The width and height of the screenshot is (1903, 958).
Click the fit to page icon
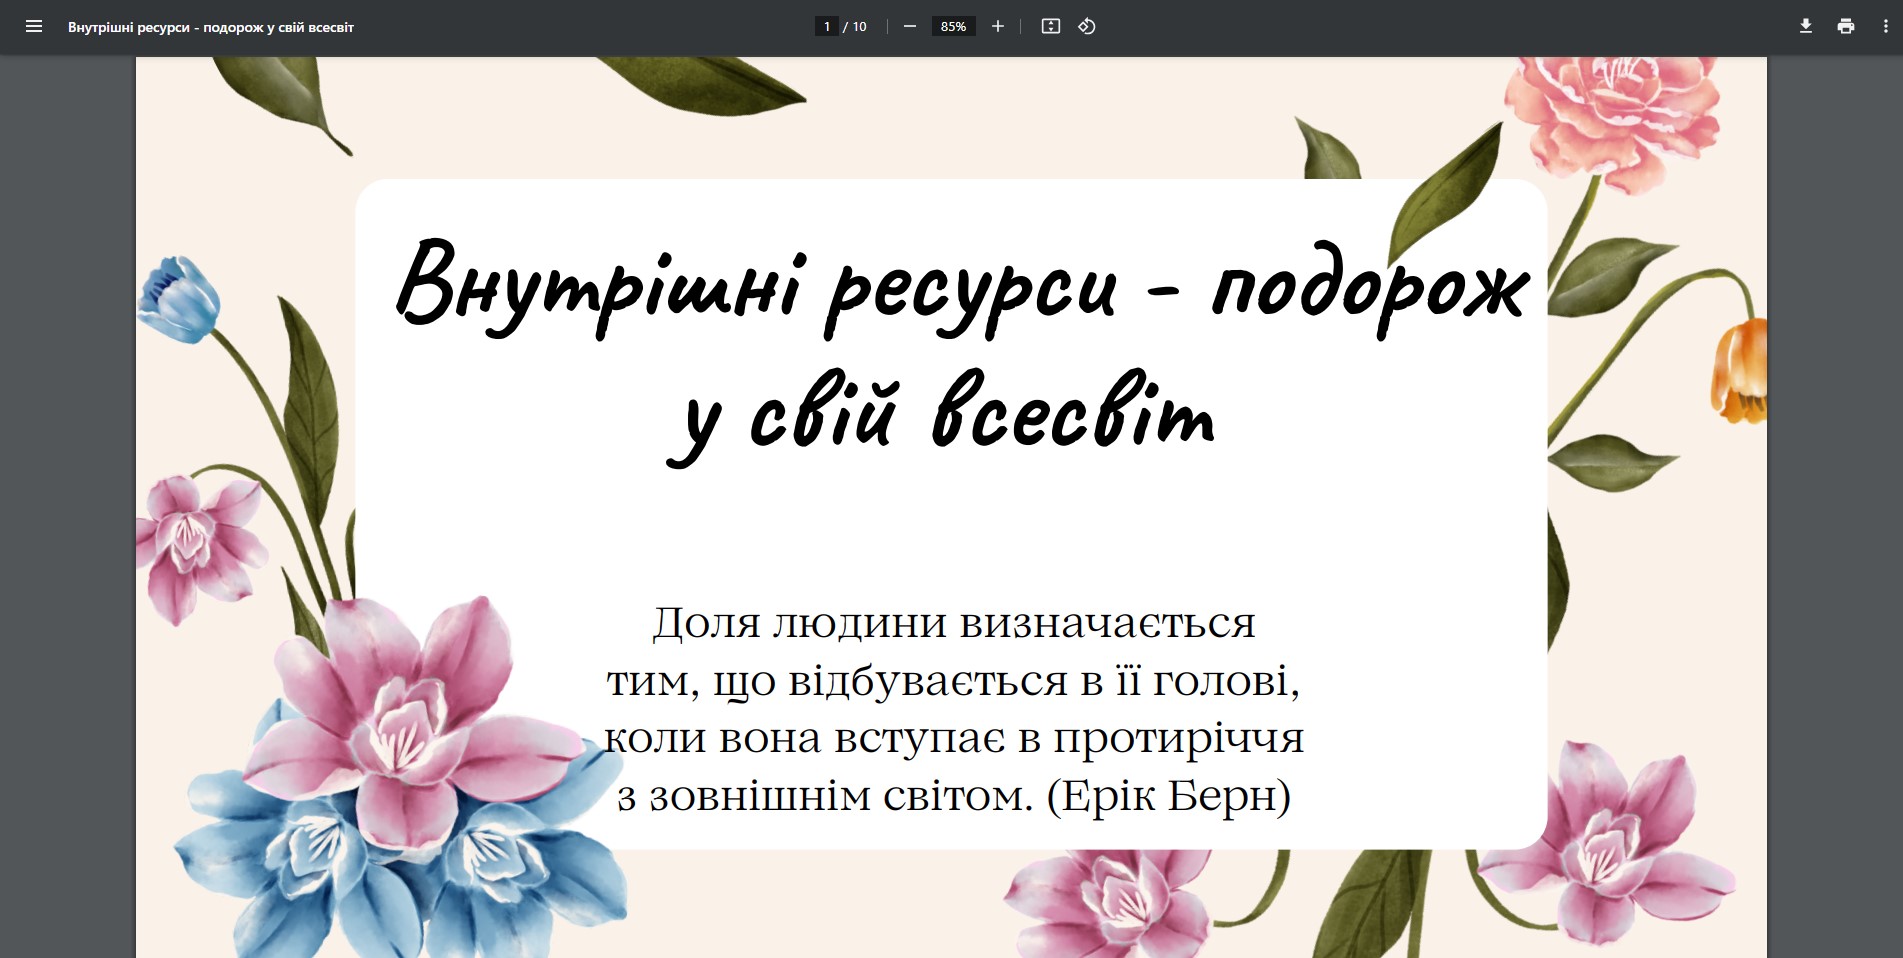tap(1050, 27)
